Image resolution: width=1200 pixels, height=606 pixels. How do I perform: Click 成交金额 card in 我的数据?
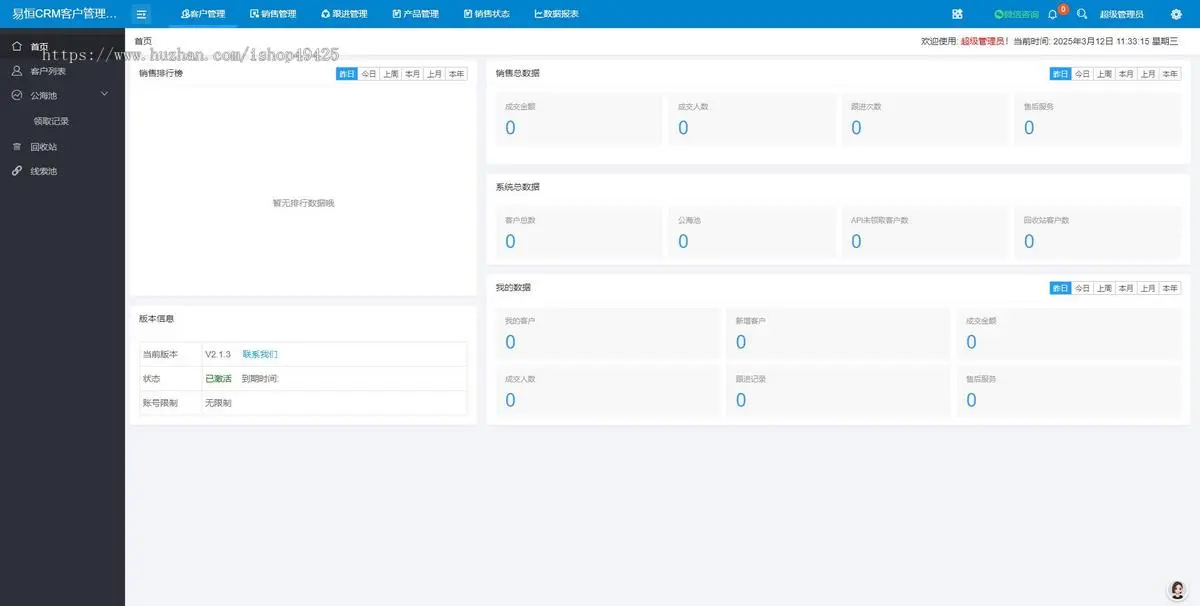tap(1069, 333)
